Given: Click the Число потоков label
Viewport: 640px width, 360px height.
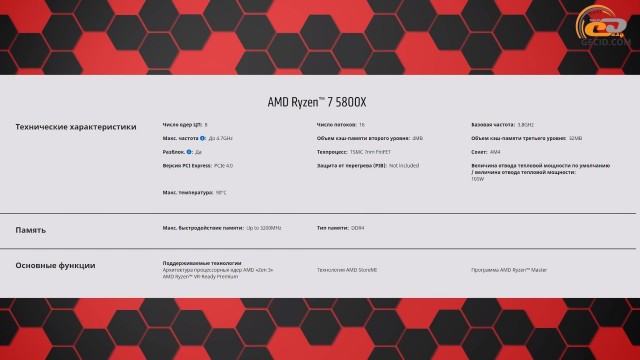Looking at the screenshot, I should click(x=337, y=125).
